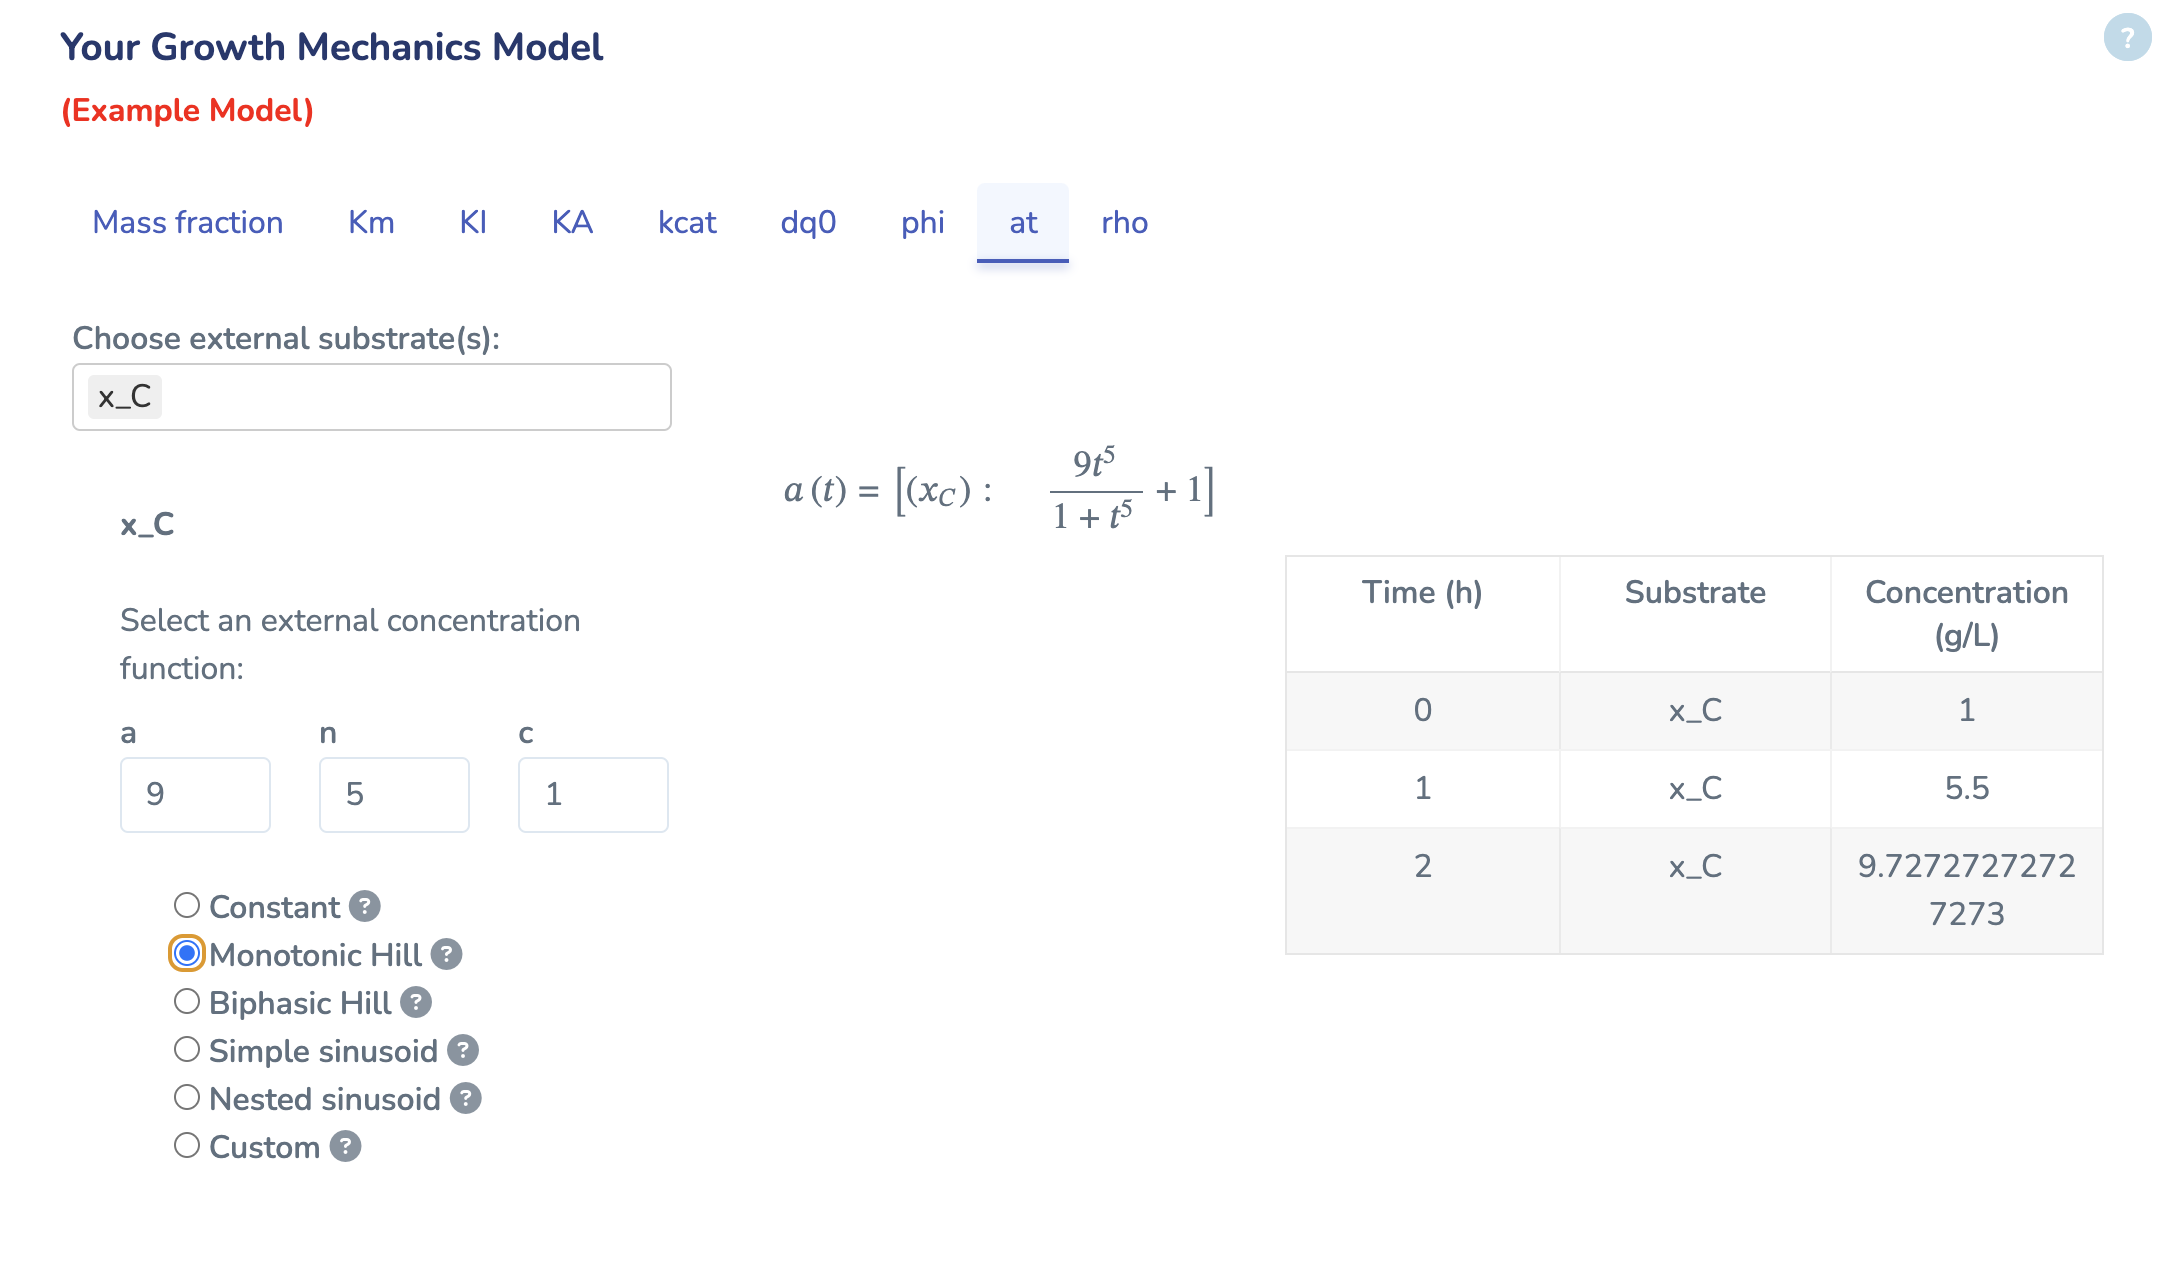Click the n parameter input field

pyautogui.click(x=394, y=794)
